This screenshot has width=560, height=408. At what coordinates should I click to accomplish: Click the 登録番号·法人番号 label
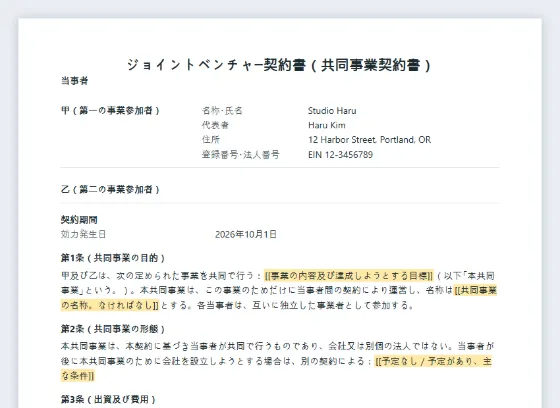(241, 154)
